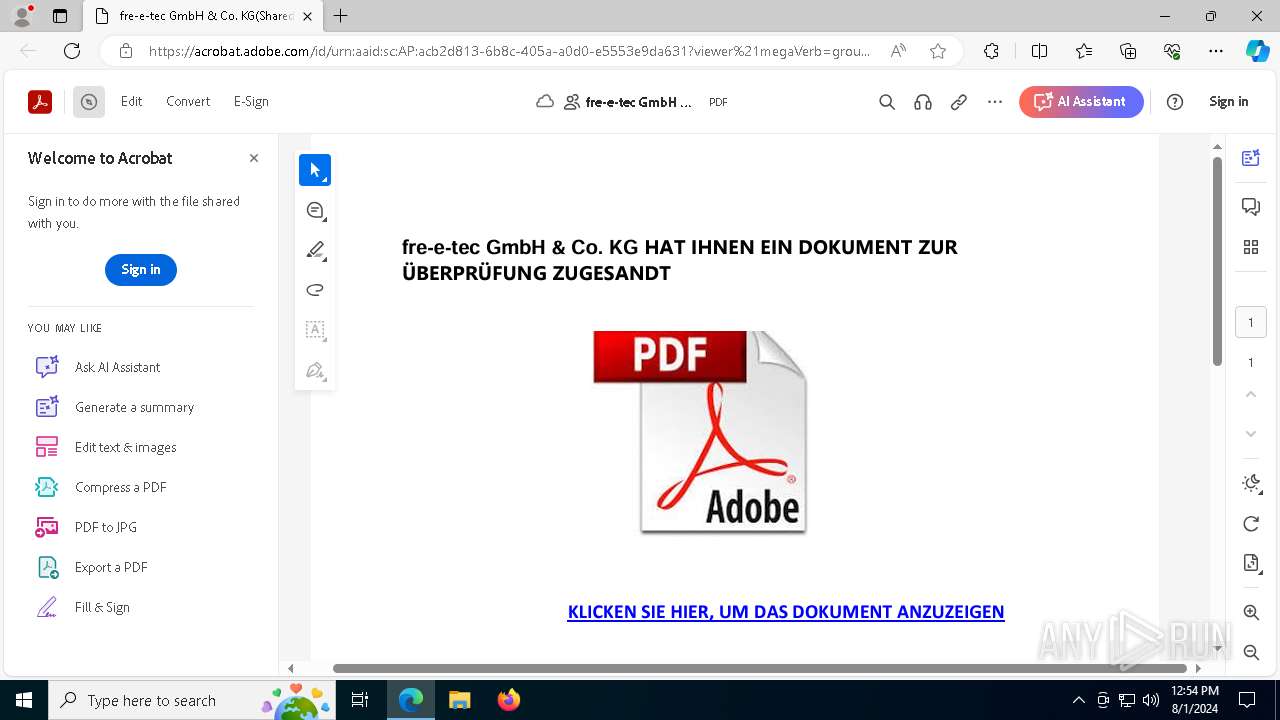1280x720 pixels.
Task: Open the Windows Start menu
Action: point(24,700)
